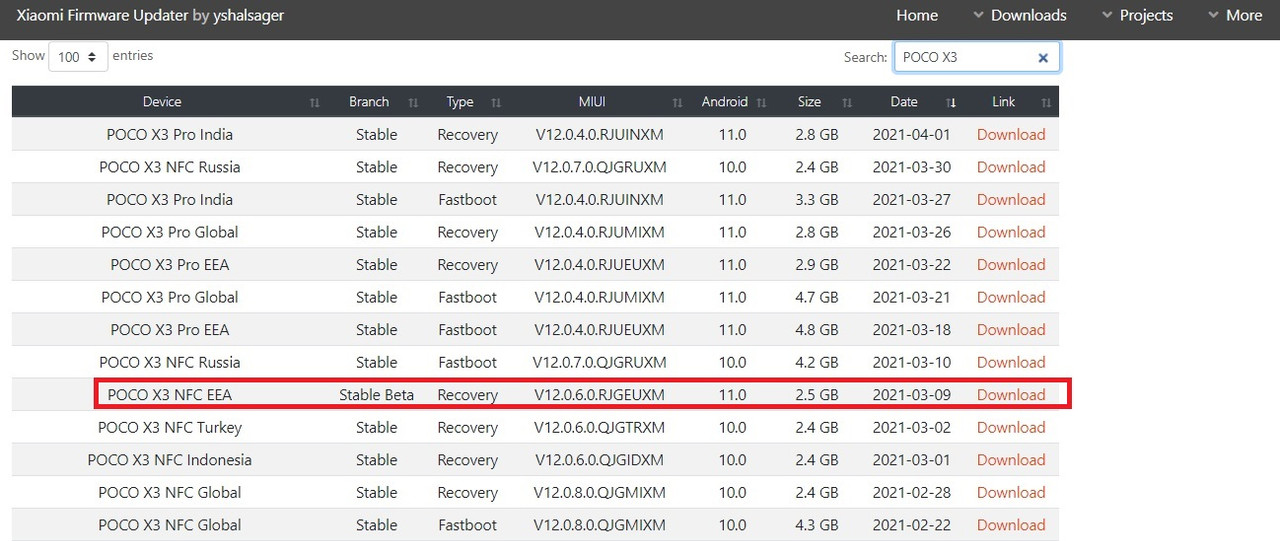
Task: Sort by the MIUI column arrows
Action: coord(678,102)
